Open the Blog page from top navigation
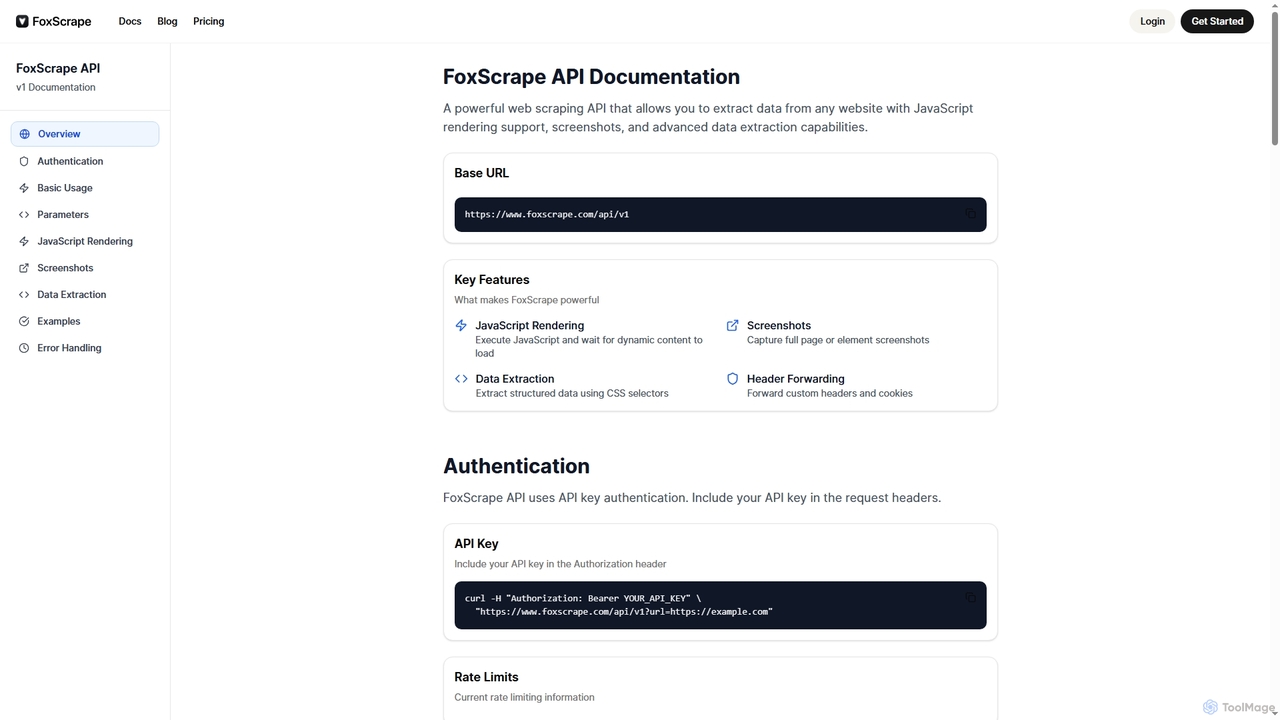The image size is (1280, 720). coord(167,21)
